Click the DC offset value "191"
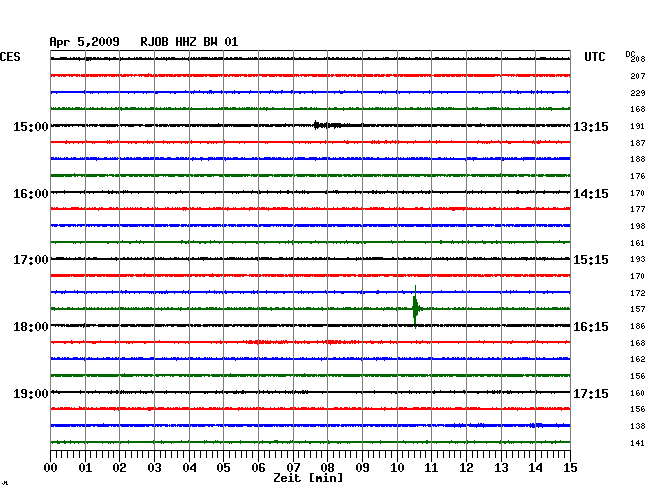The width and height of the screenshot is (650, 494). click(x=638, y=126)
